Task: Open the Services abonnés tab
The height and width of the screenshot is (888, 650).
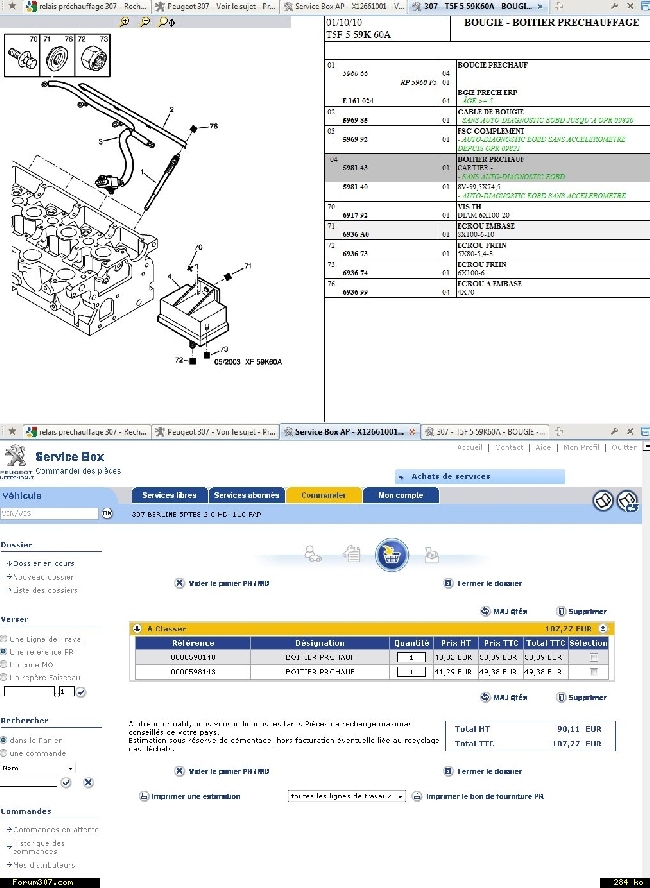Action: click(x=246, y=495)
